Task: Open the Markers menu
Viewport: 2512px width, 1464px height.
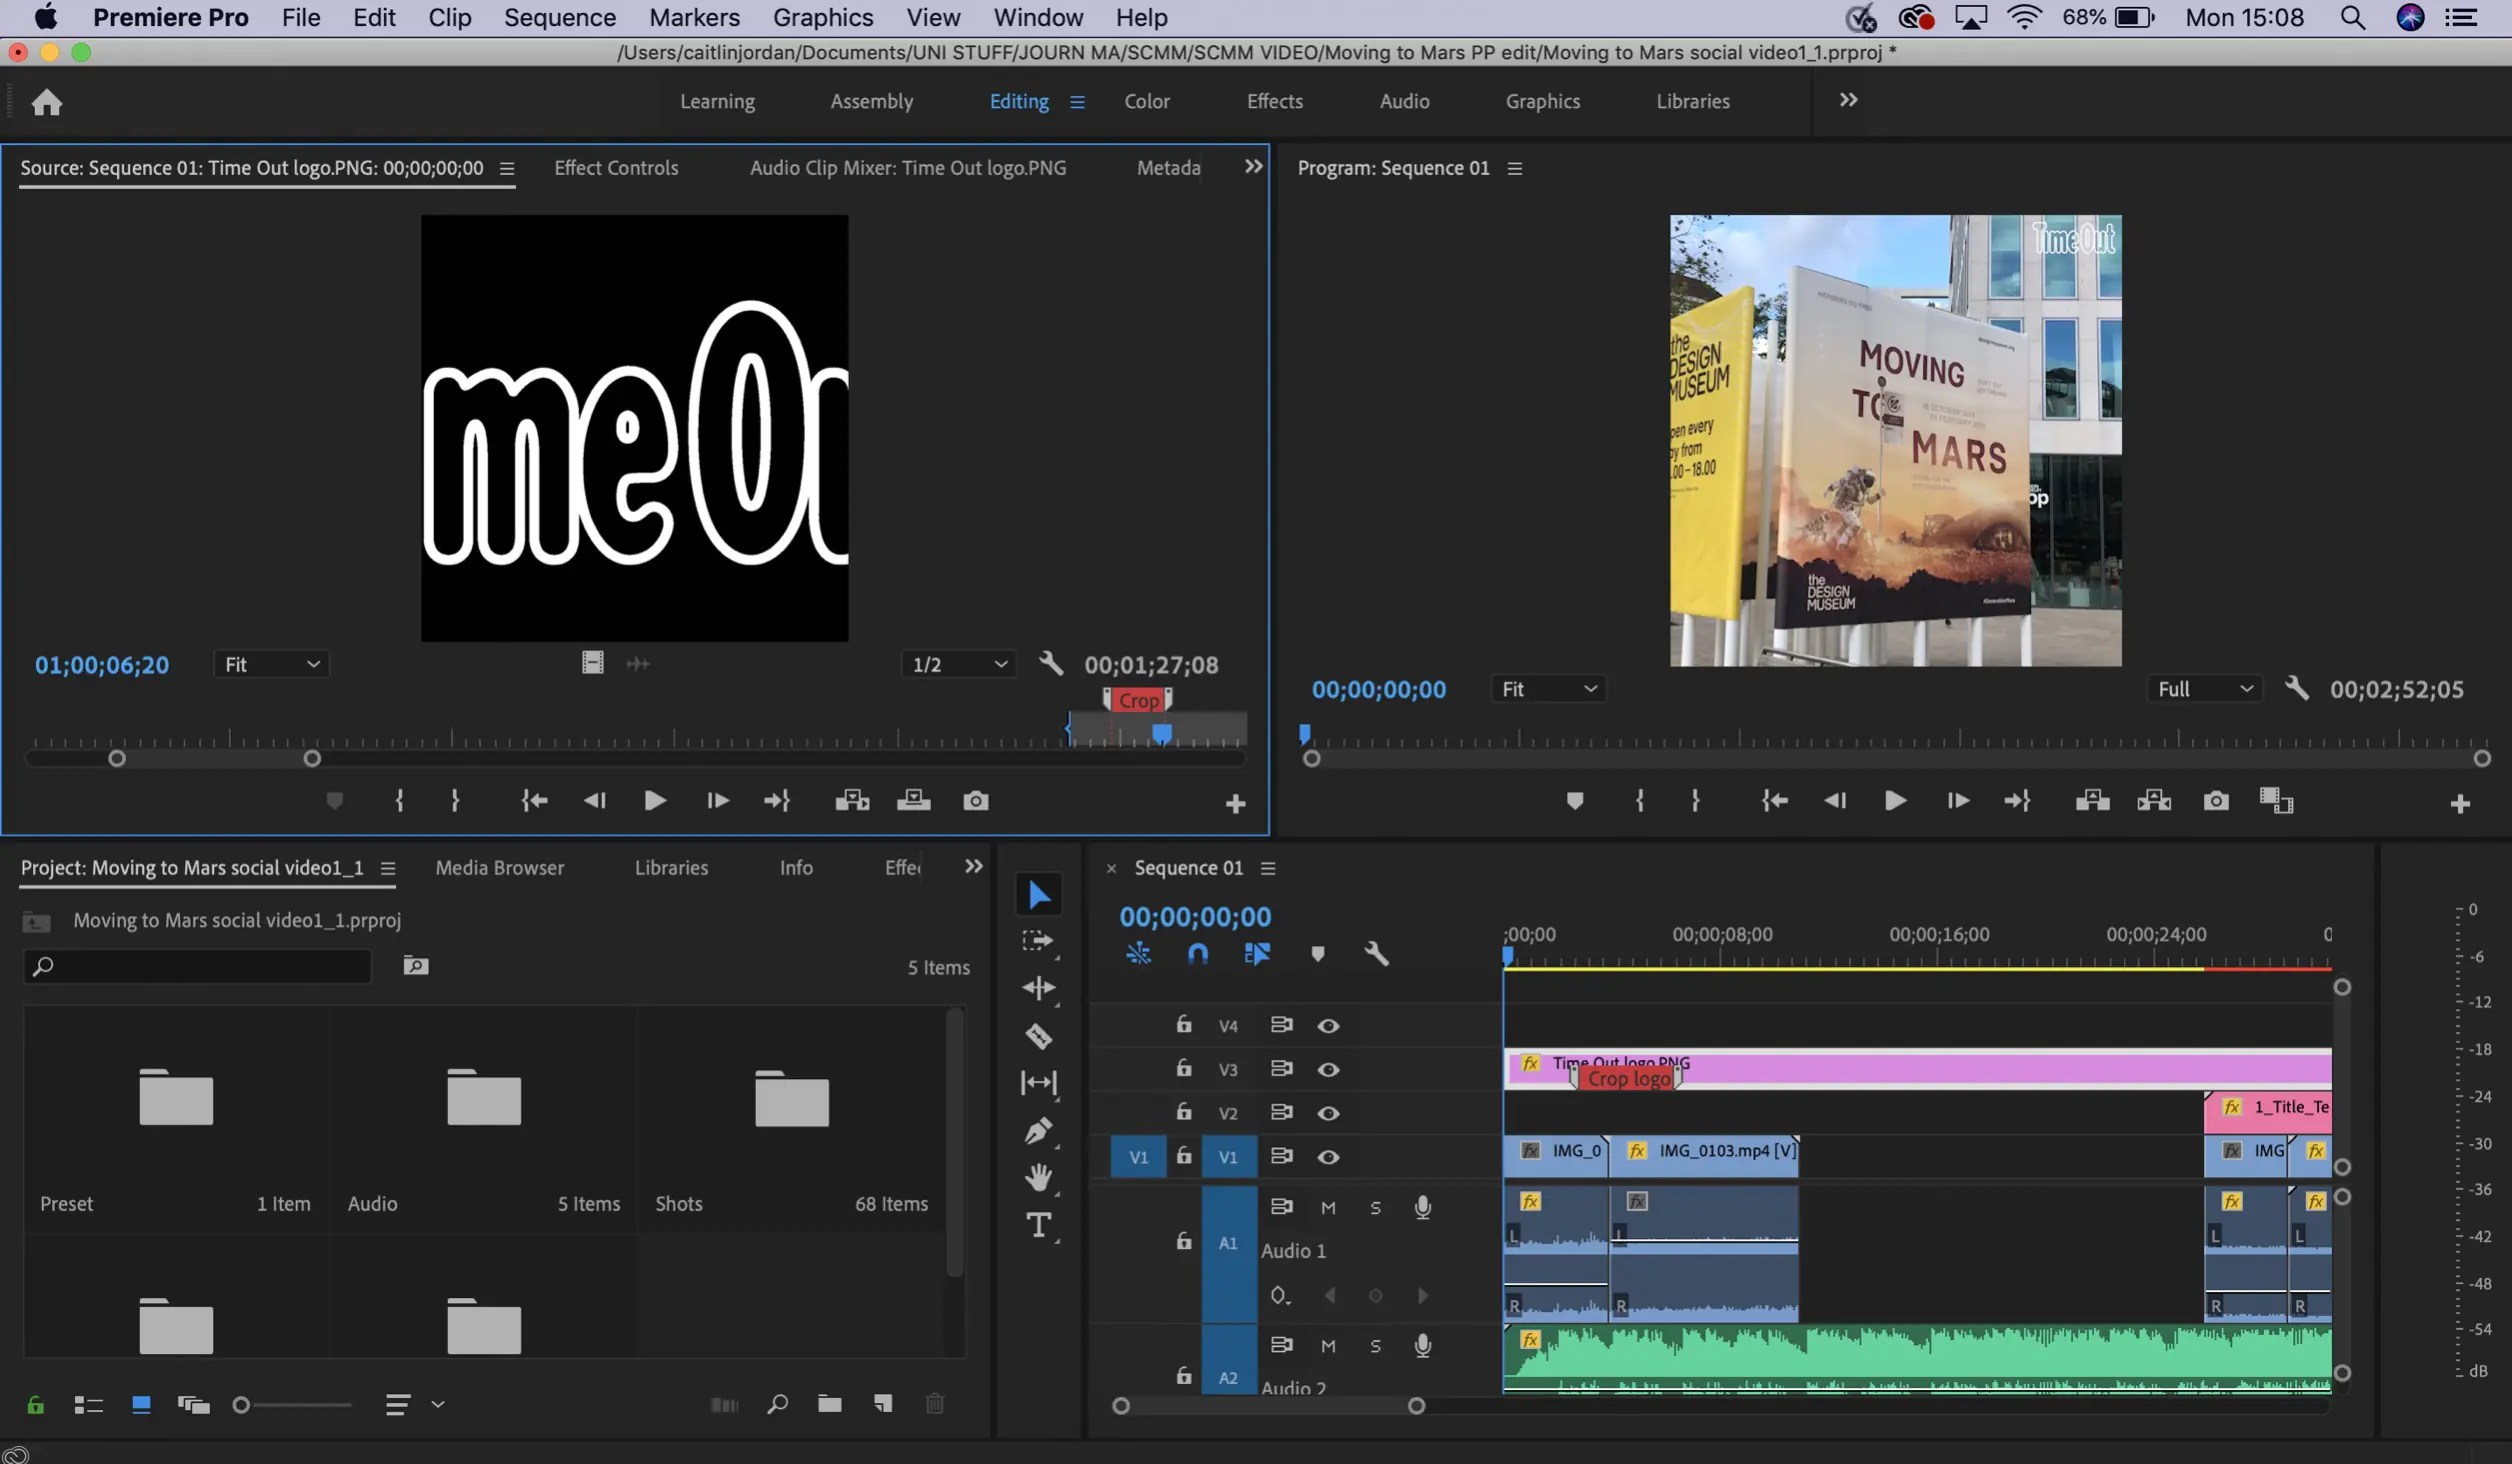Action: [x=694, y=17]
